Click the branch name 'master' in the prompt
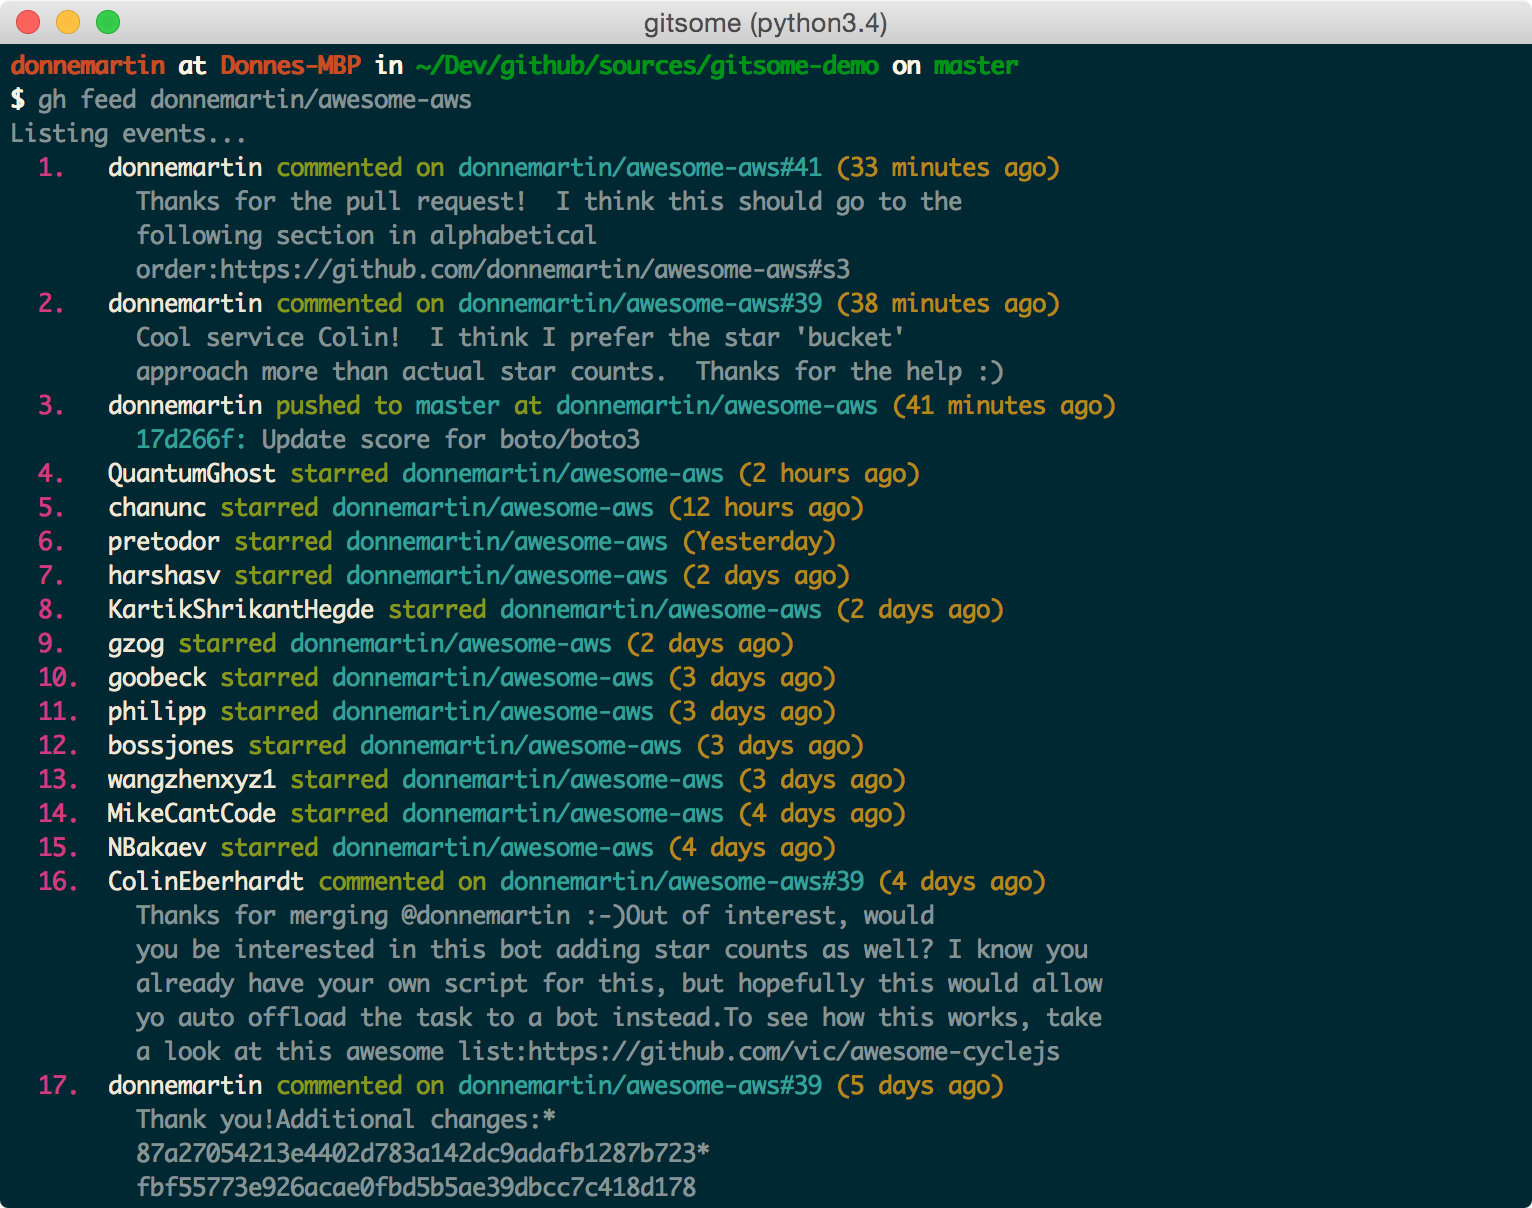This screenshot has width=1532, height=1208. [976, 66]
